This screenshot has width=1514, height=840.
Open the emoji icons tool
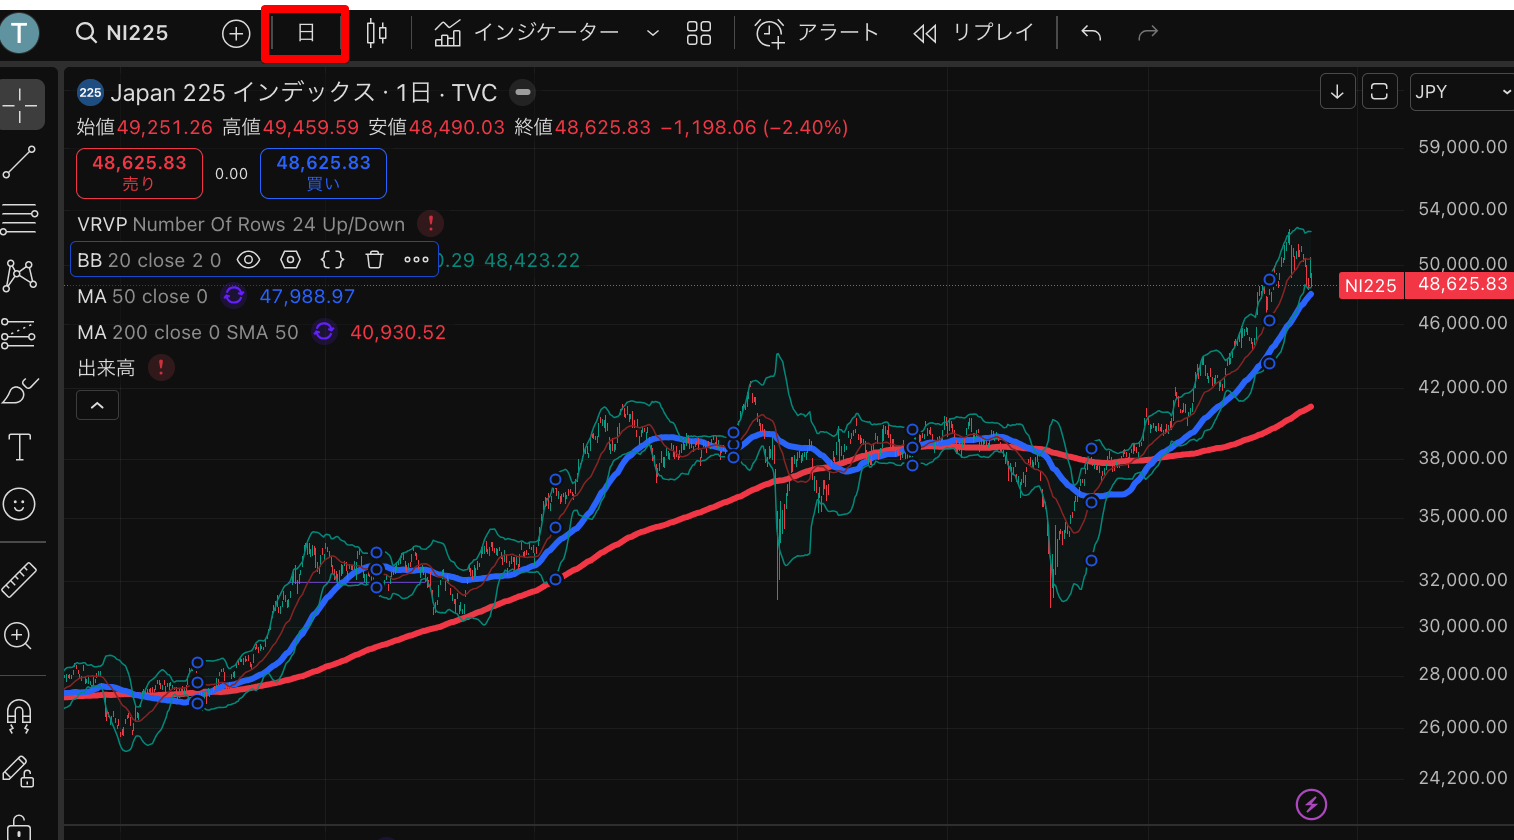tap(19, 504)
